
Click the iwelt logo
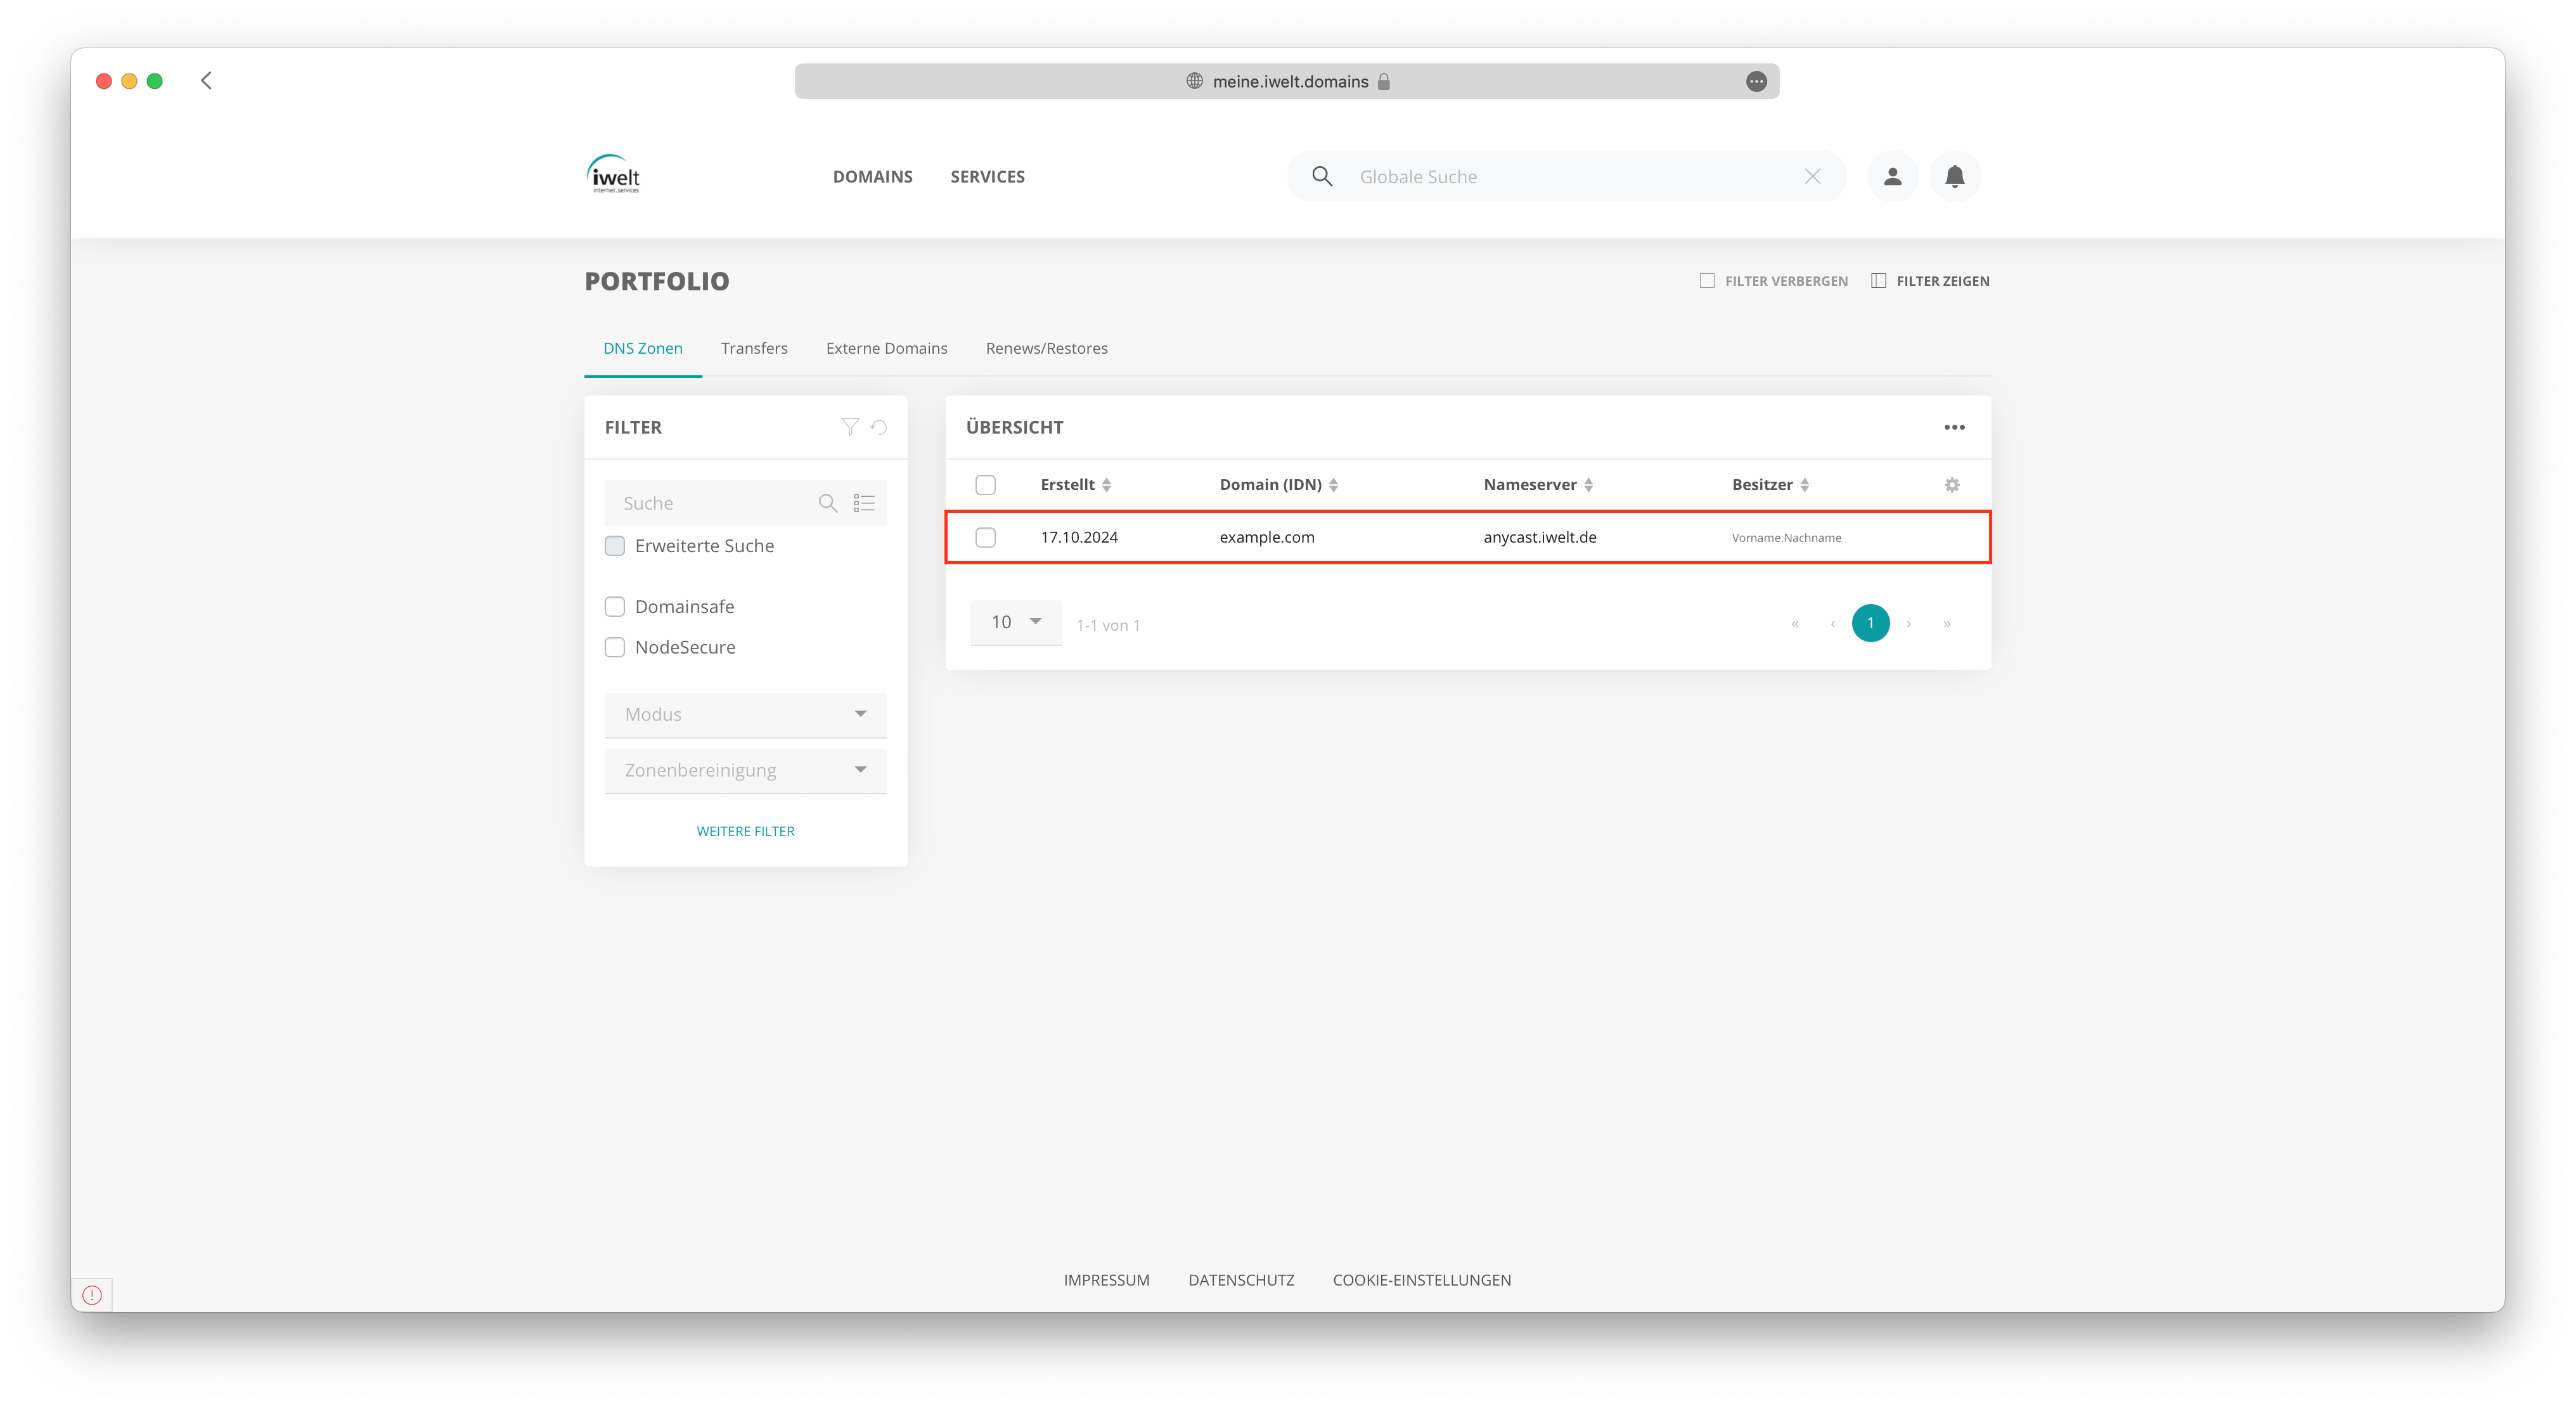coord(613,174)
